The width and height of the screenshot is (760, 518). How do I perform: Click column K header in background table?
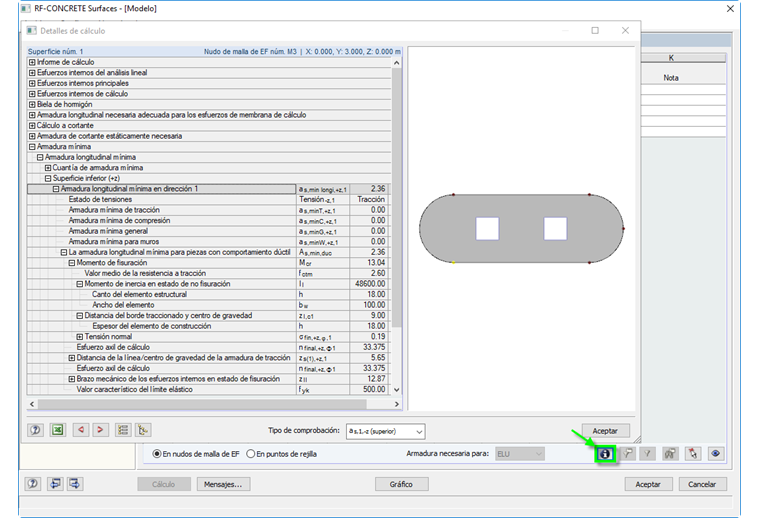click(671, 58)
